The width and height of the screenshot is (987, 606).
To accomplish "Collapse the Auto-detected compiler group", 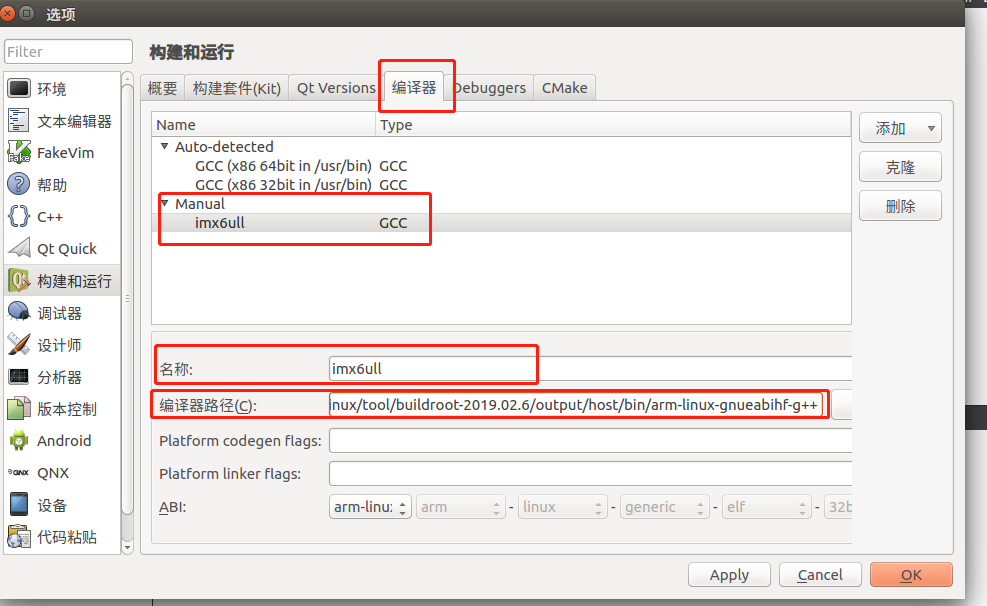I will pos(163,146).
